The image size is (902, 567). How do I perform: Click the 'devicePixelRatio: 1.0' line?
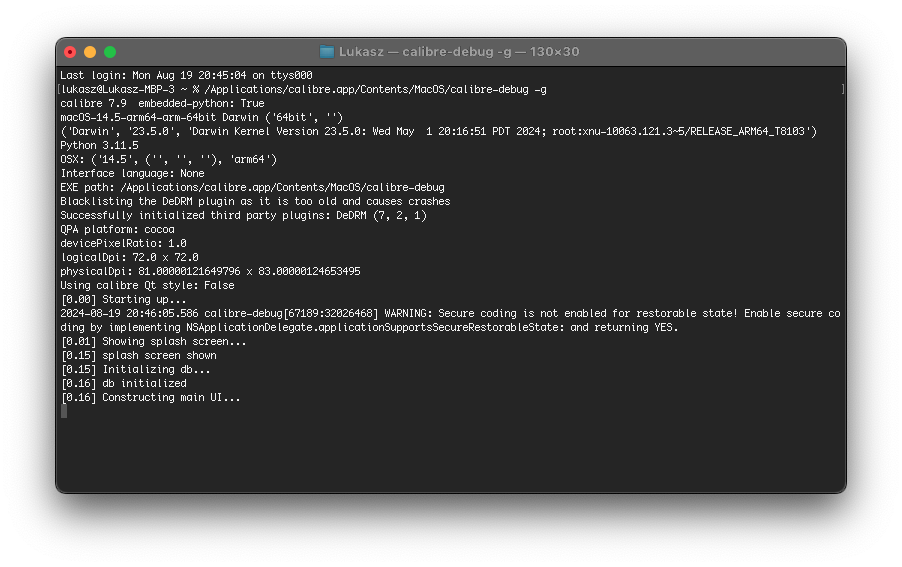tap(123, 243)
